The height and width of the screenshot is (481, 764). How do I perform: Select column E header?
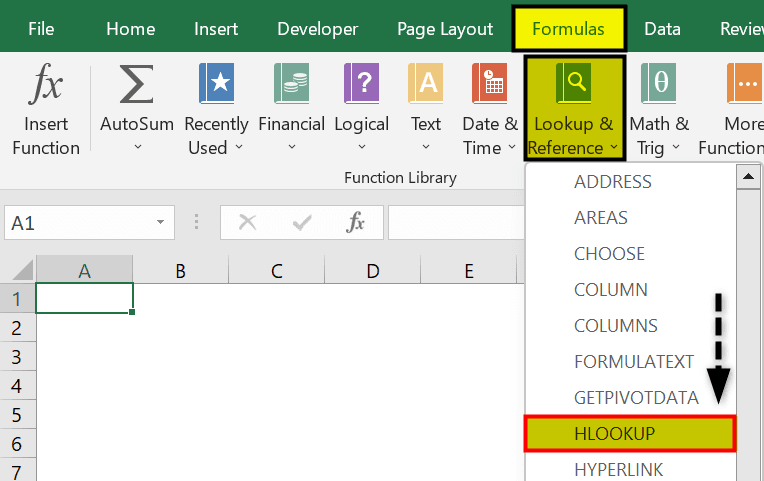click(468, 269)
